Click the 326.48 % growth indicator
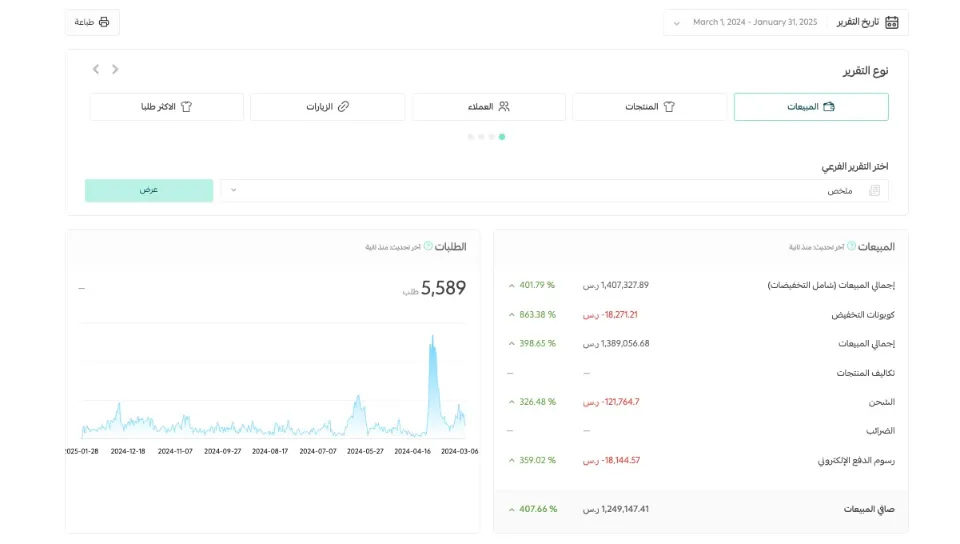This screenshot has height=544, width=960. (x=532, y=402)
